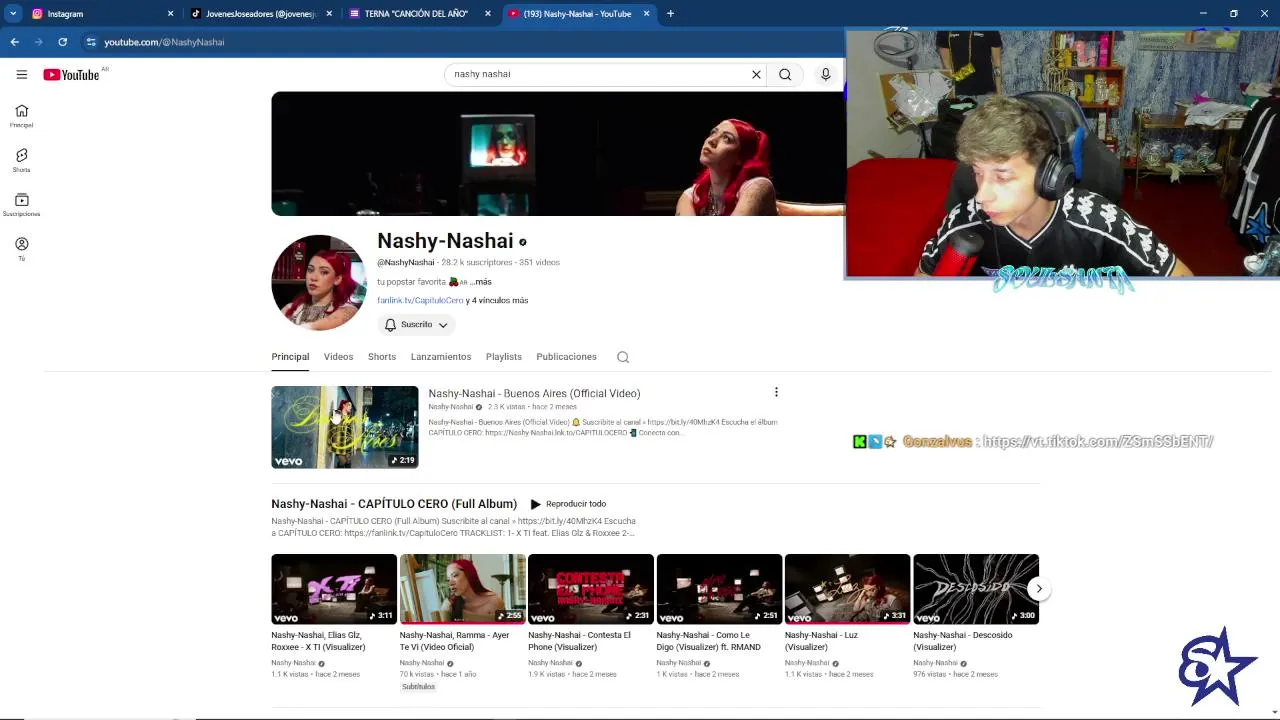Image resolution: width=1280 pixels, height=720 pixels.
Task: Open Contesta El Phone video thumbnail
Action: (x=591, y=589)
